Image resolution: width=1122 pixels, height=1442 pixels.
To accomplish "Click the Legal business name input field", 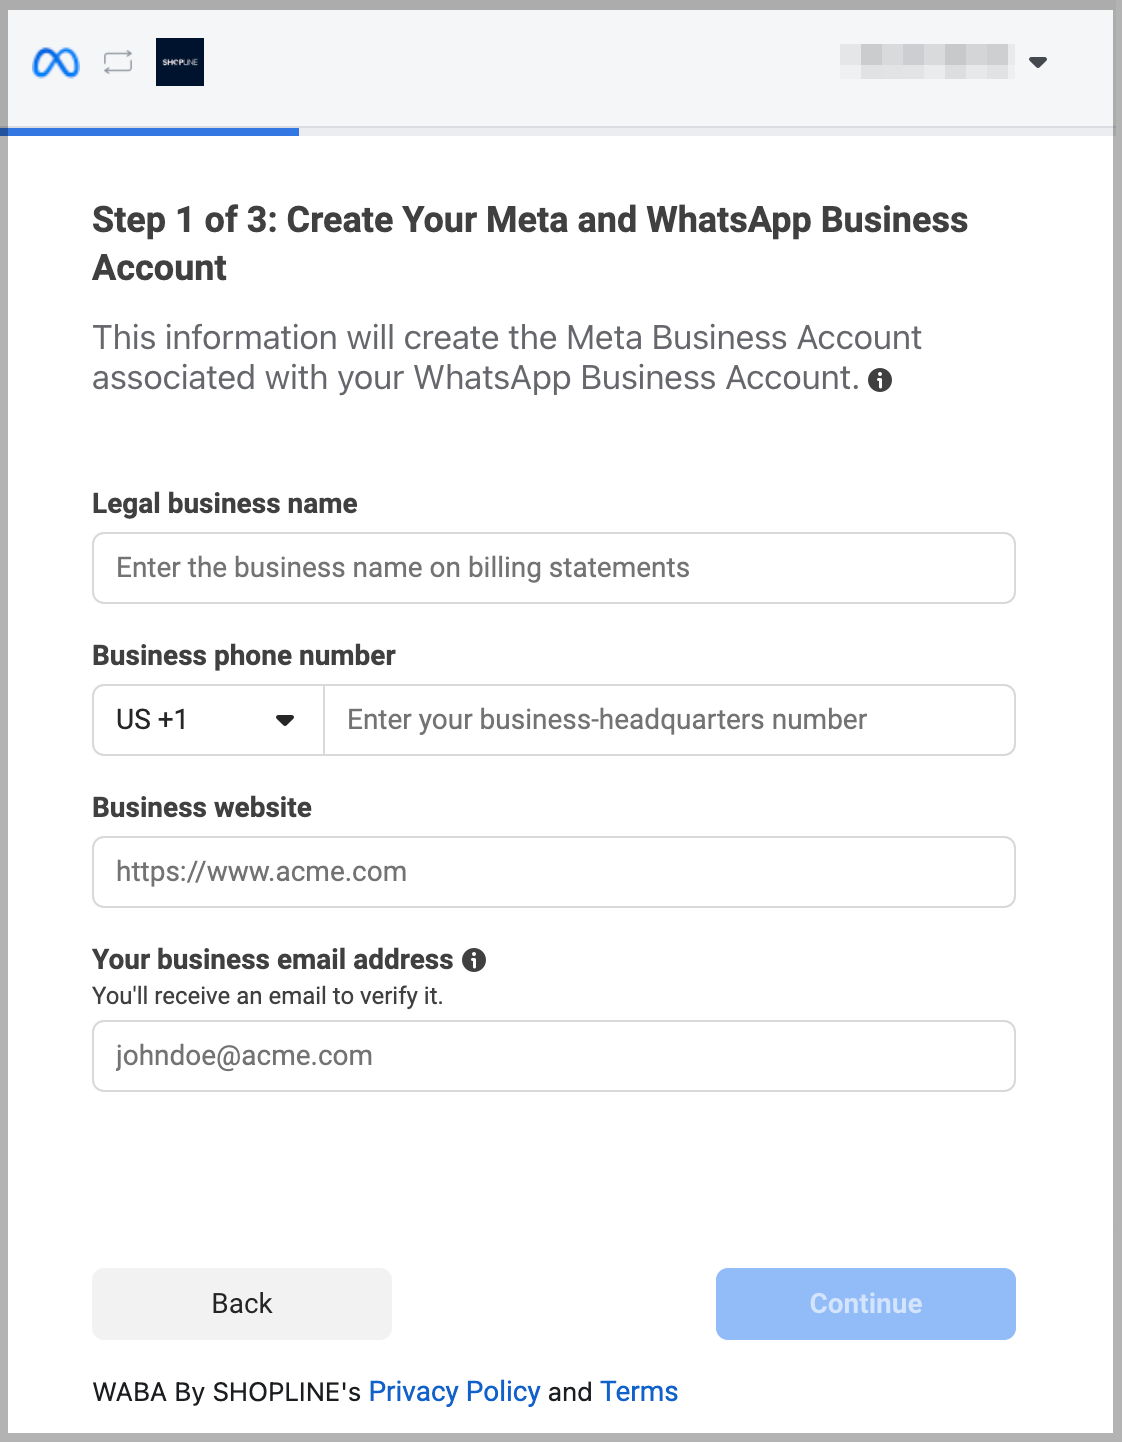I will (553, 568).
